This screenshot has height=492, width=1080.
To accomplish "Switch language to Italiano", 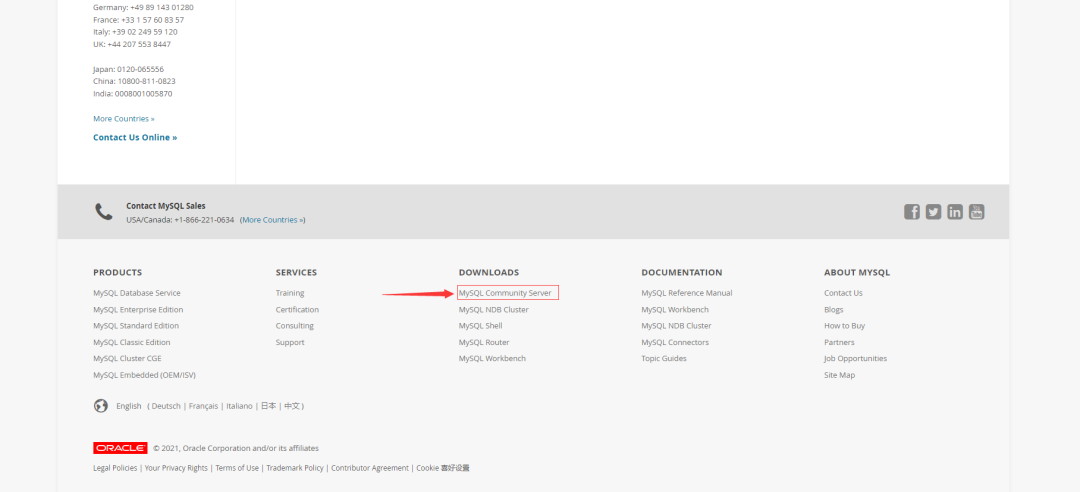I will click(239, 406).
